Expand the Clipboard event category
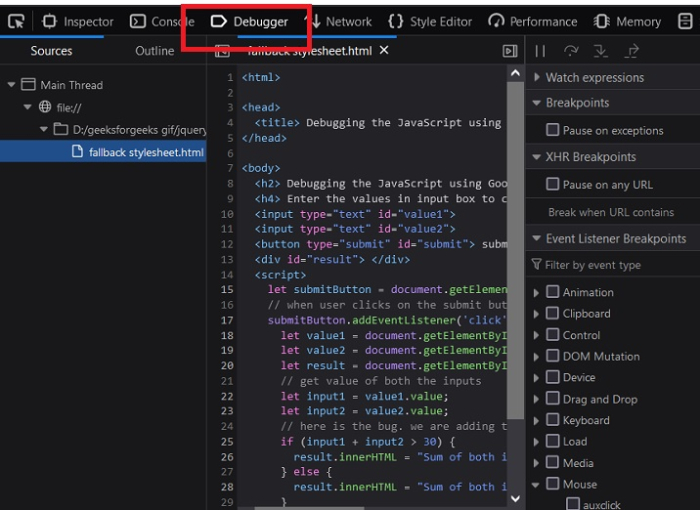Image resolution: width=700 pixels, height=510 pixels. click(537, 313)
